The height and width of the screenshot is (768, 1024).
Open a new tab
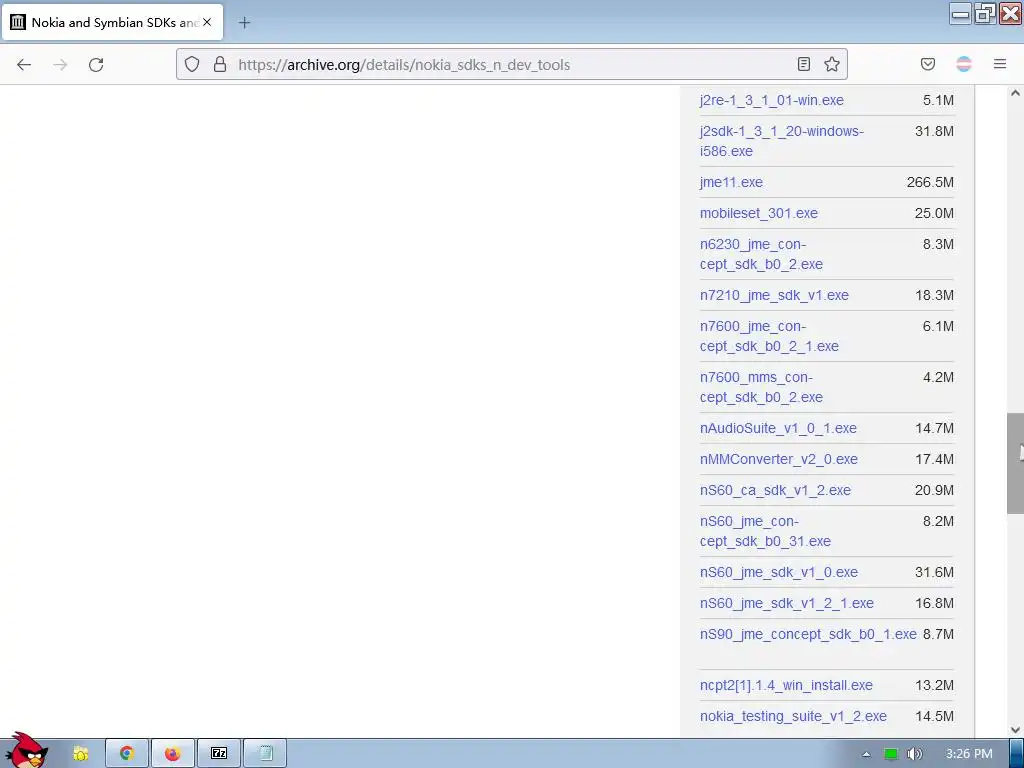point(244,23)
